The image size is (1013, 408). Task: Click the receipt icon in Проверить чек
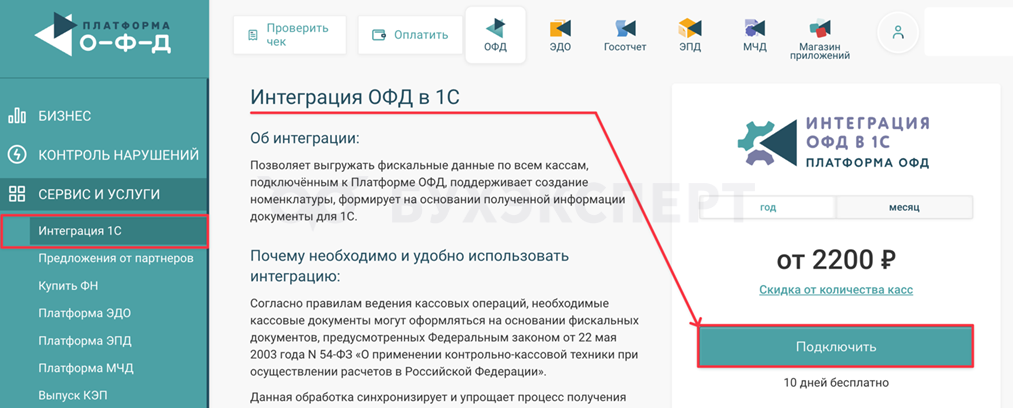(x=253, y=35)
